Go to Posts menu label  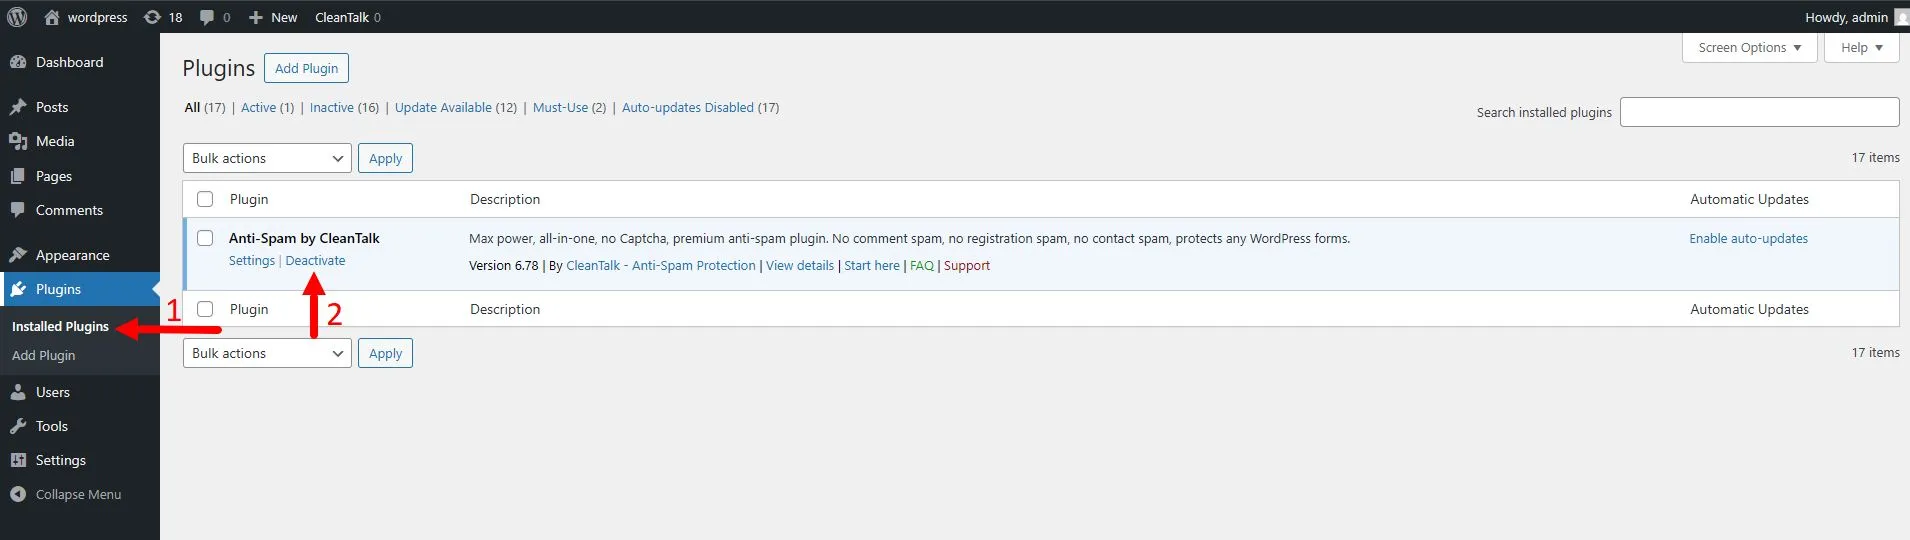click(x=52, y=107)
